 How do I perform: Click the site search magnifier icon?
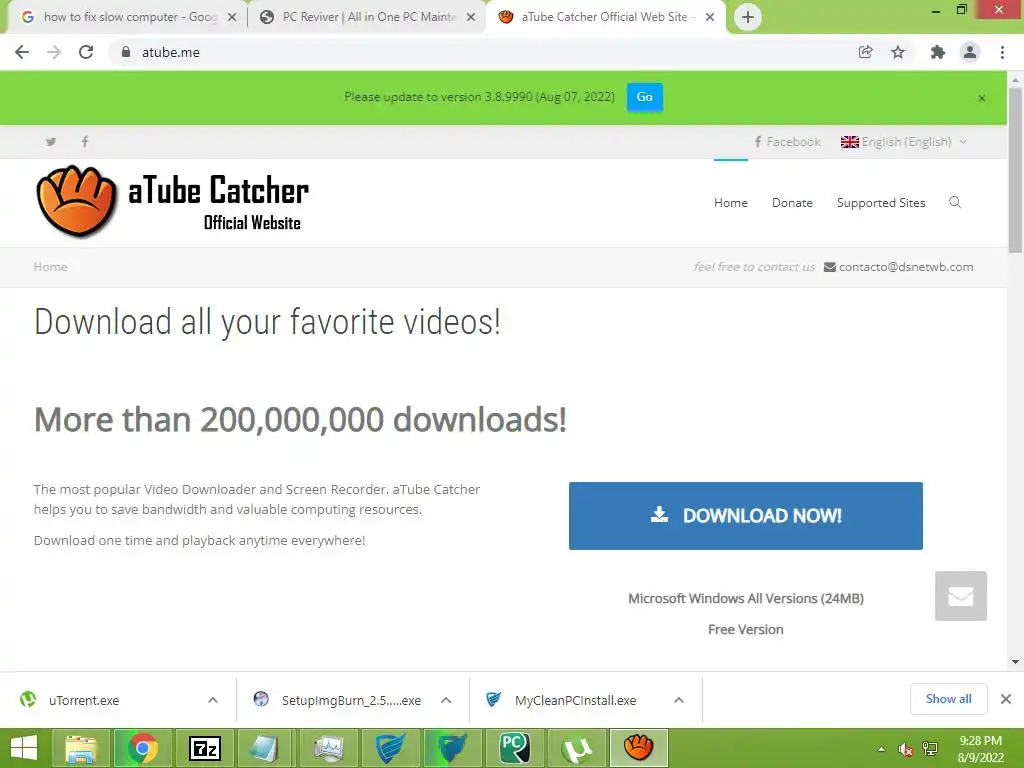955,202
